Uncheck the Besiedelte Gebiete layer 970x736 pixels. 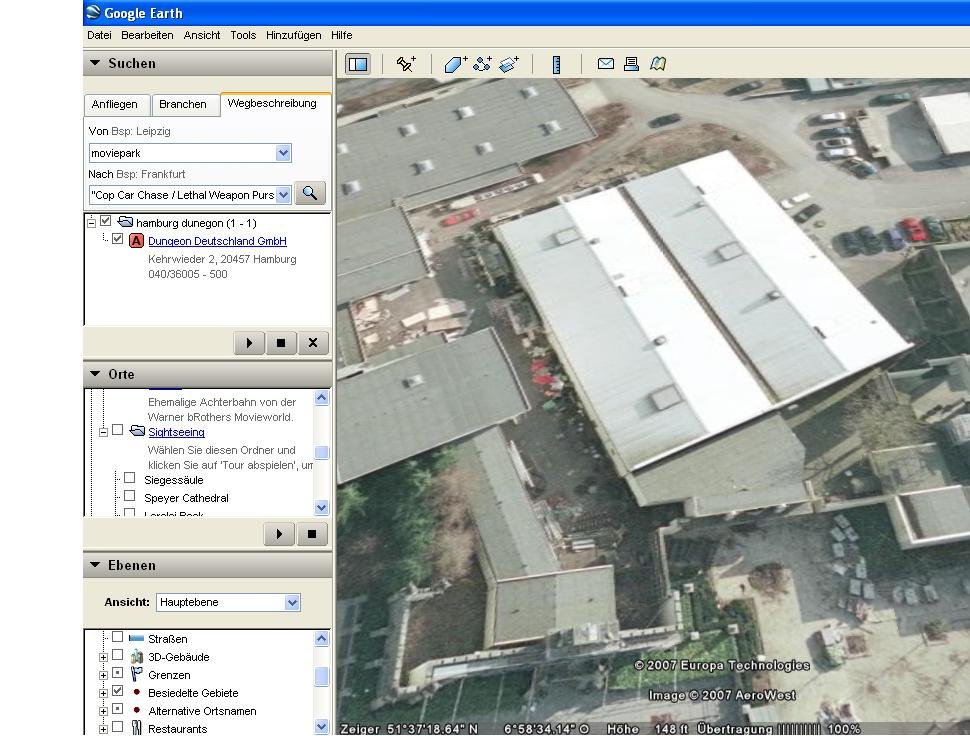click(118, 691)
